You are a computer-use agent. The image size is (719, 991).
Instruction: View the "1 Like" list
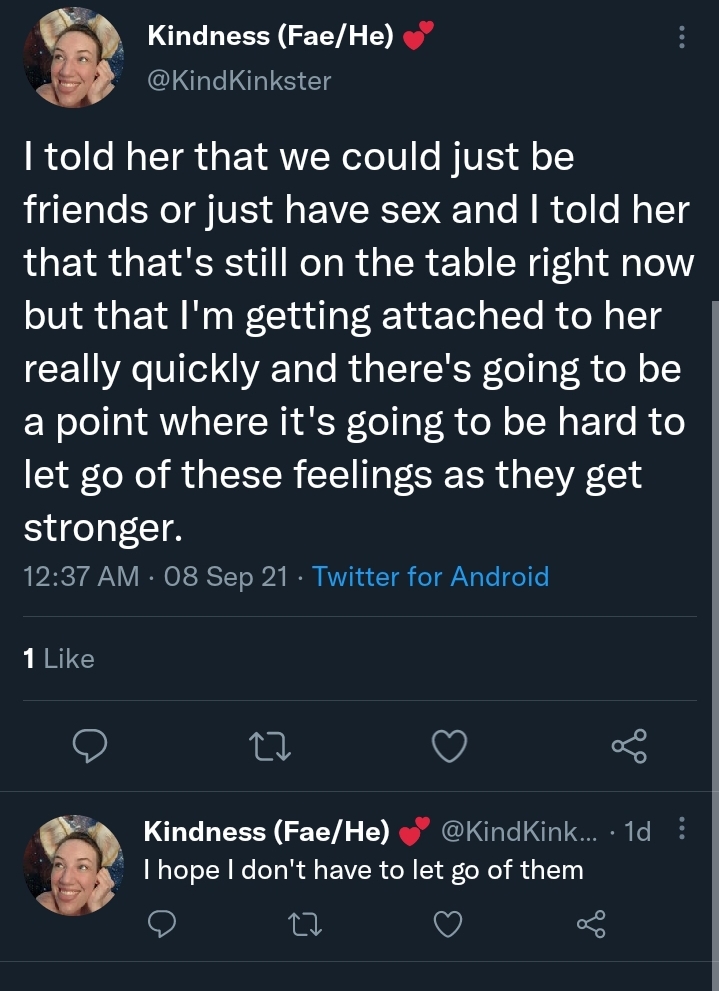tap(59, 659)
